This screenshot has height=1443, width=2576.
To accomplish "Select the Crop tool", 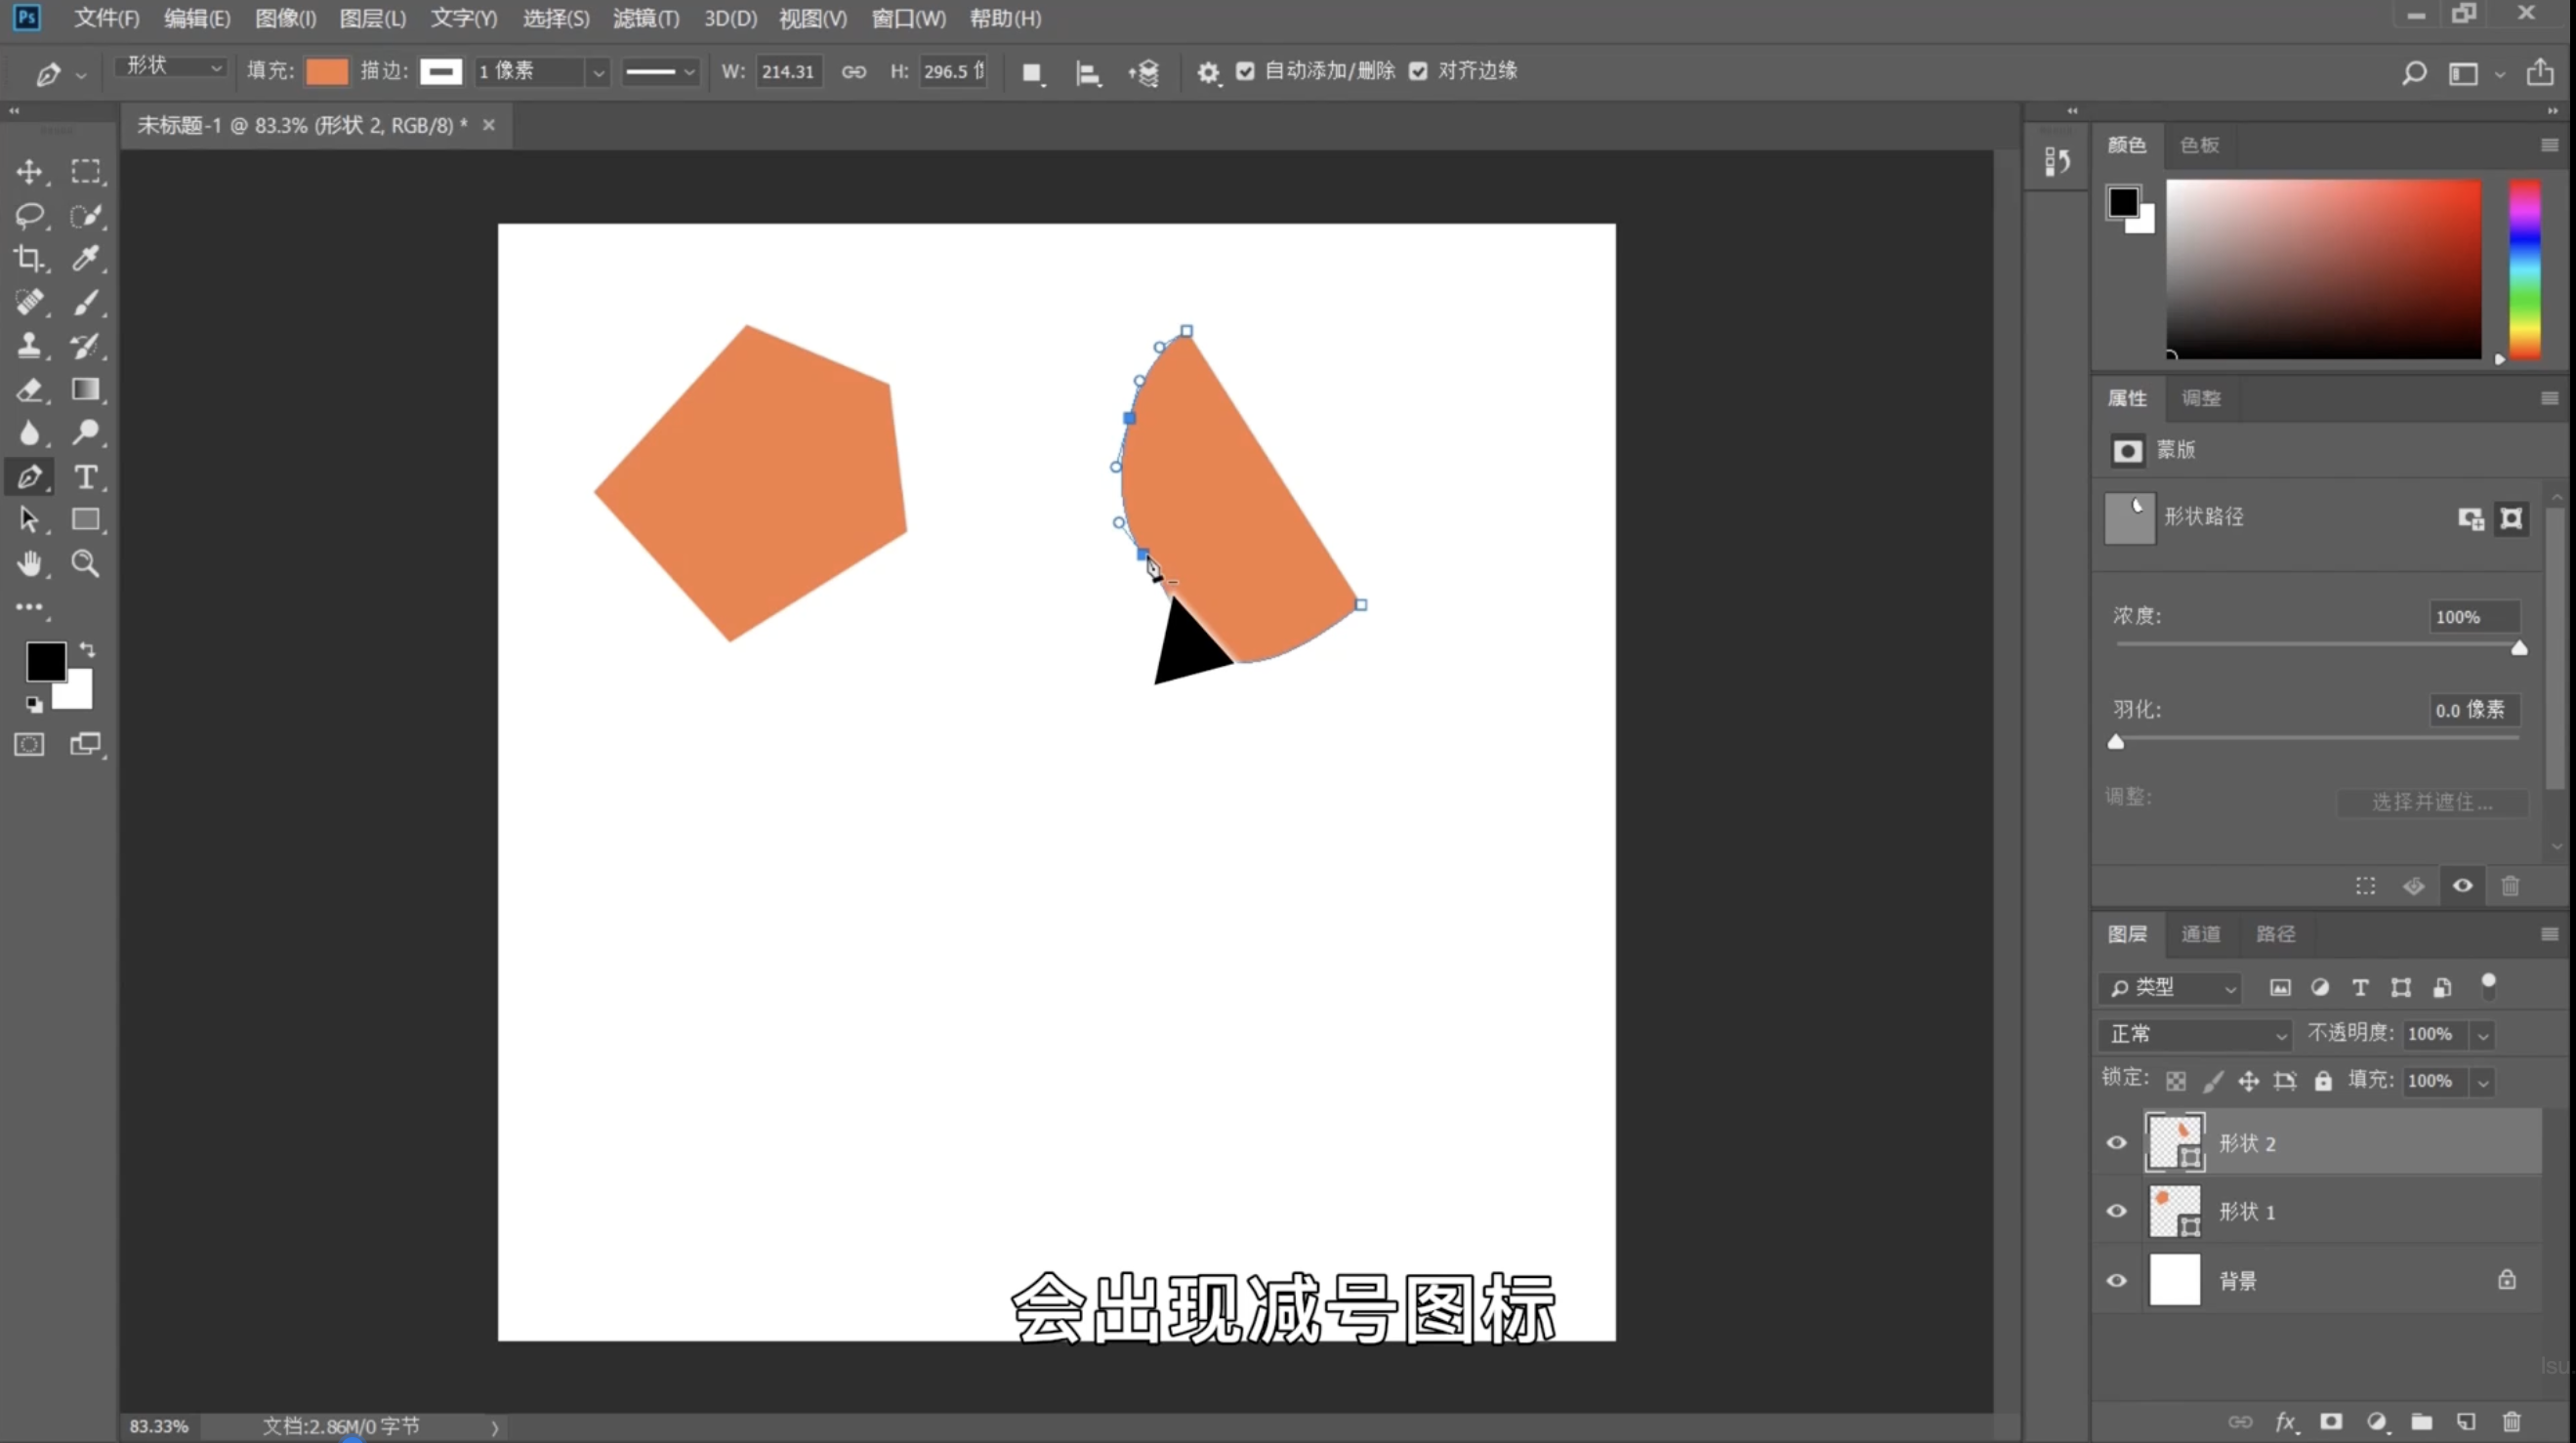I will point(29,259).
